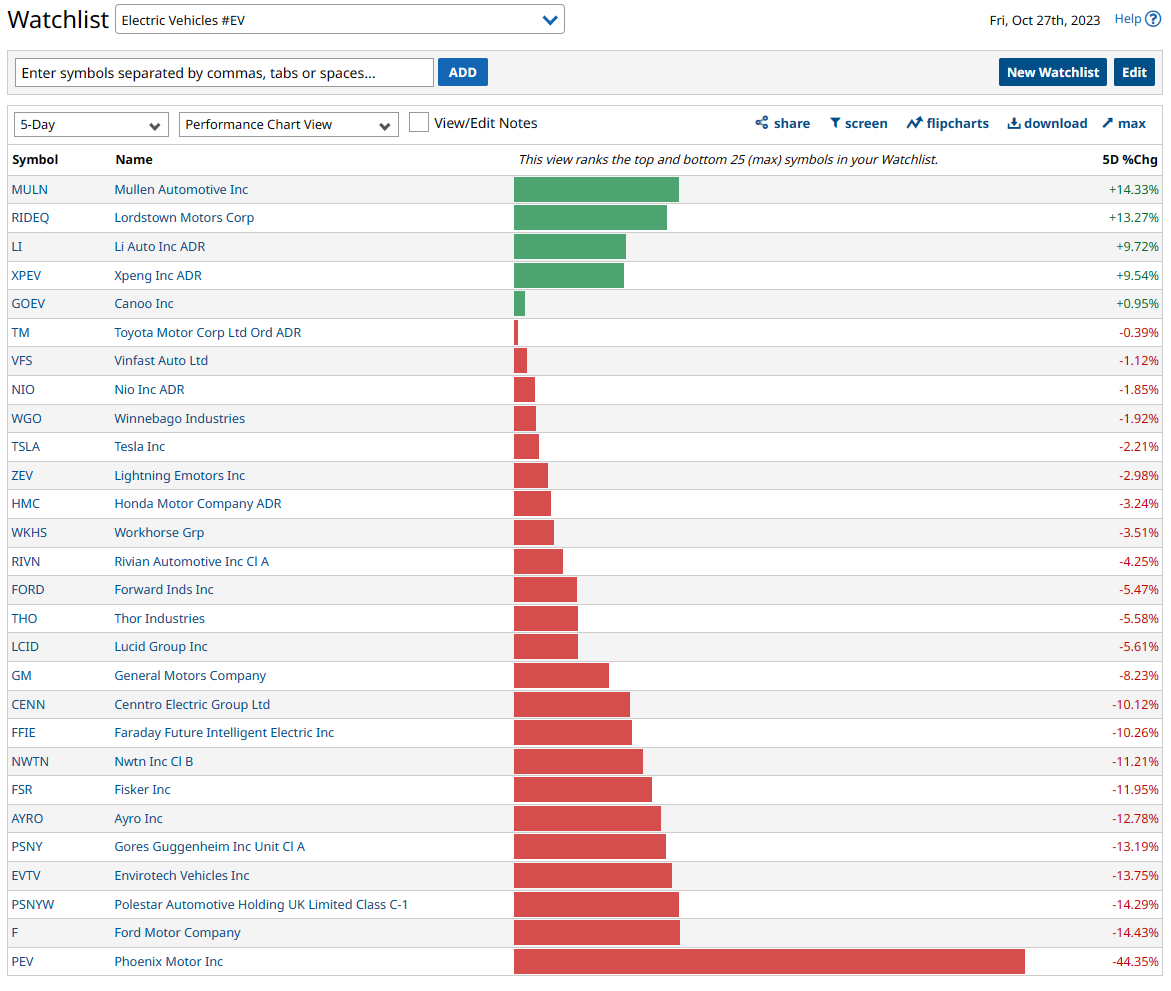Viewport: 1171px width, 991px height.
Task: Open the GOEV symbol link
Action: click(28, 304)
